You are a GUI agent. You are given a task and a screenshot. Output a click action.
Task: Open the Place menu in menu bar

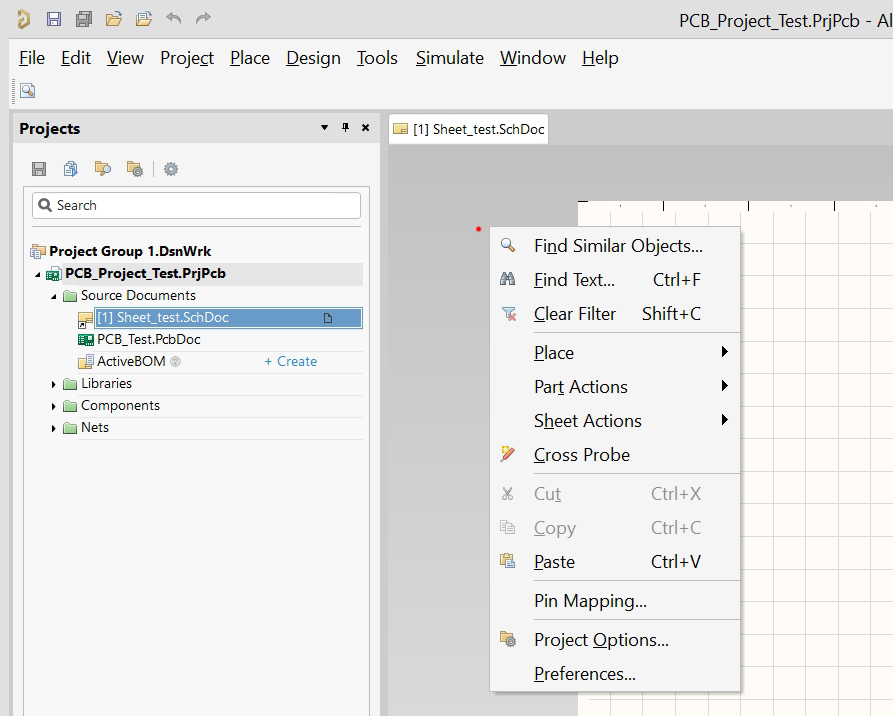[x=250, y=58]
